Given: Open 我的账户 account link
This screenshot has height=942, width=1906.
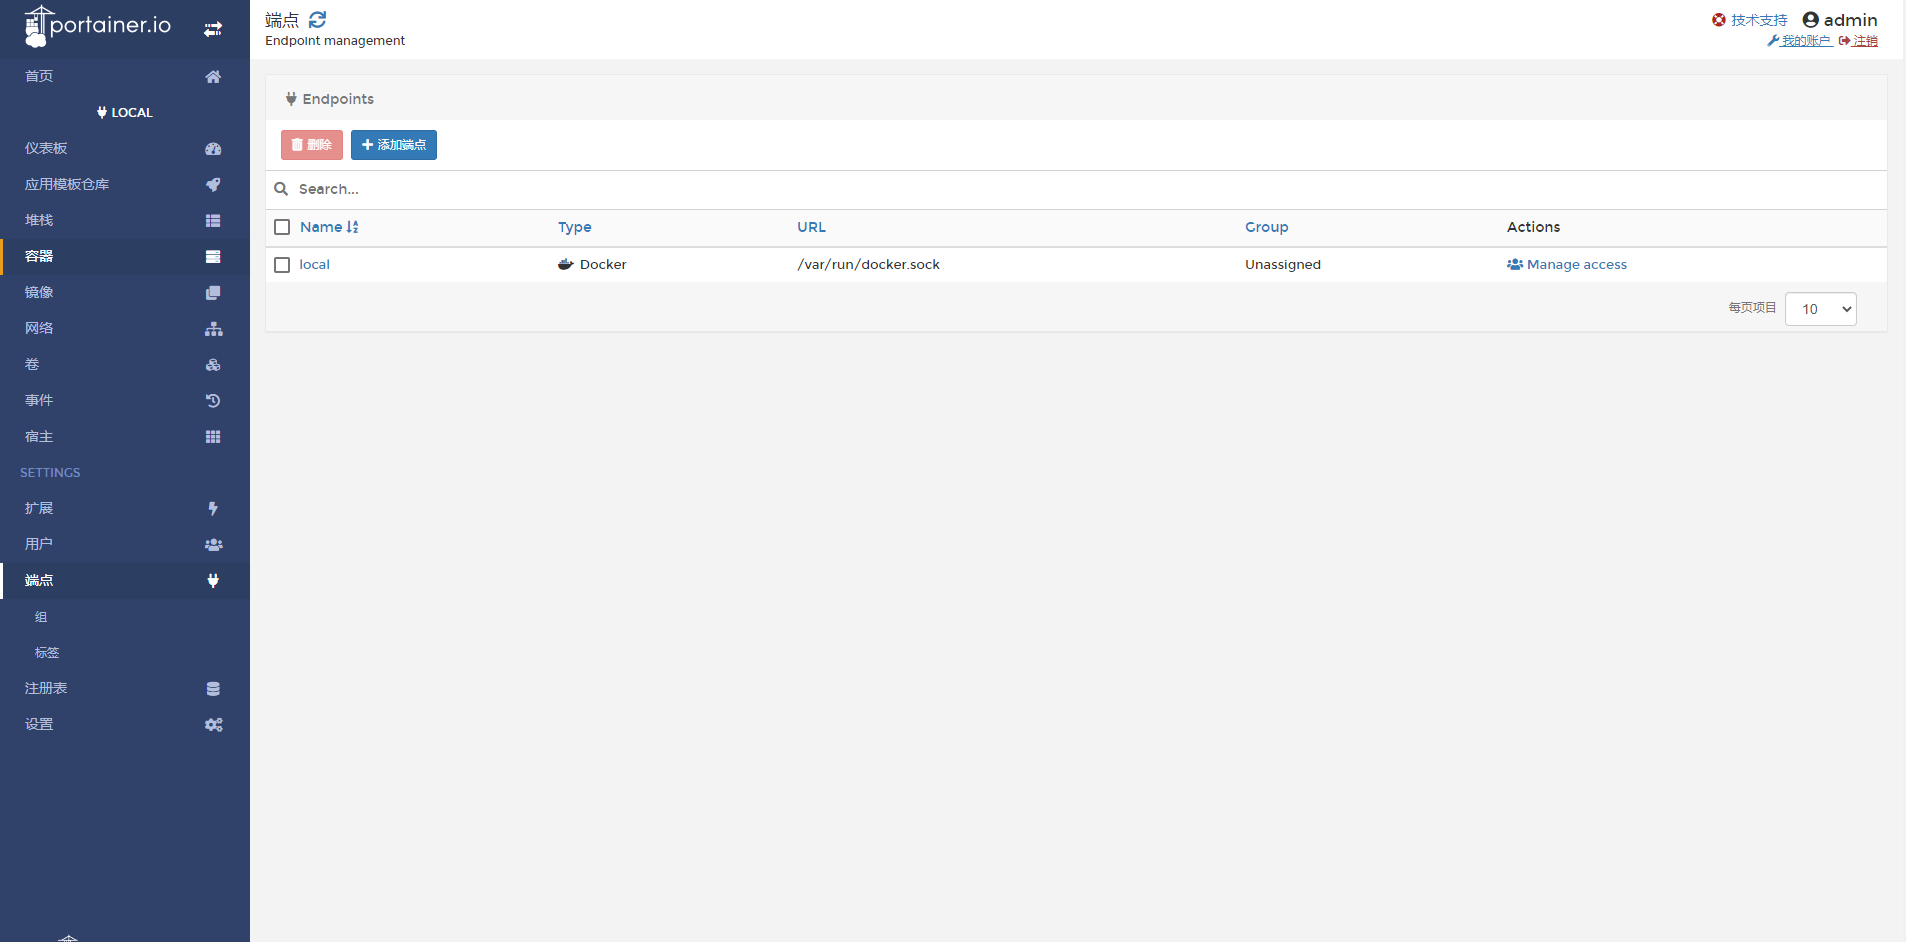Looking at the screenshot, I should 1799,41.
